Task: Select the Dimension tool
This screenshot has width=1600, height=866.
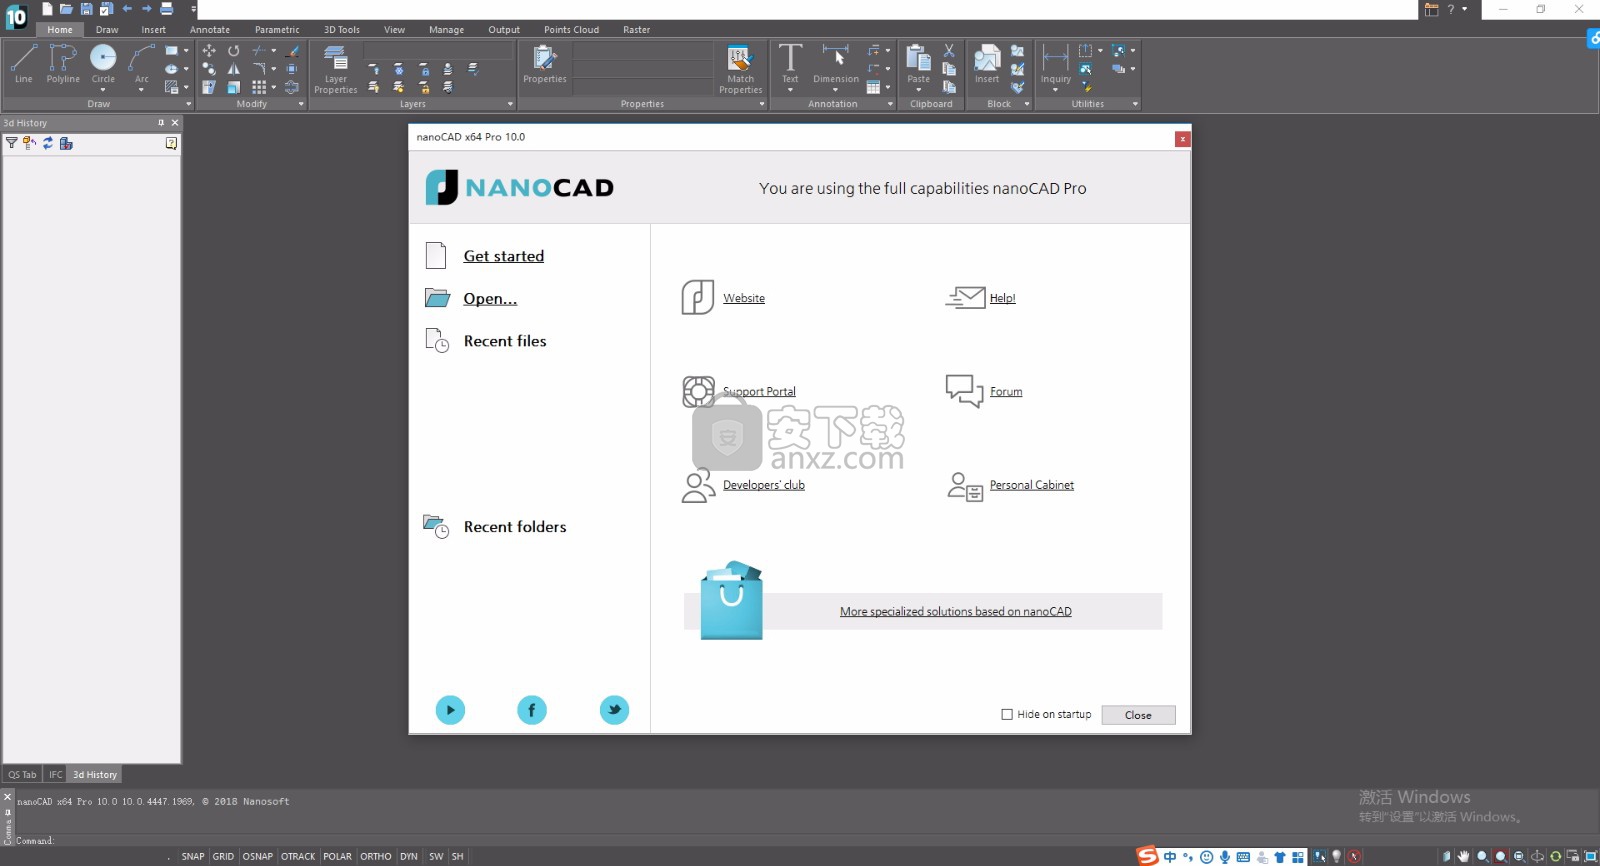Action: pyautogui.click(x=836, y=64)
